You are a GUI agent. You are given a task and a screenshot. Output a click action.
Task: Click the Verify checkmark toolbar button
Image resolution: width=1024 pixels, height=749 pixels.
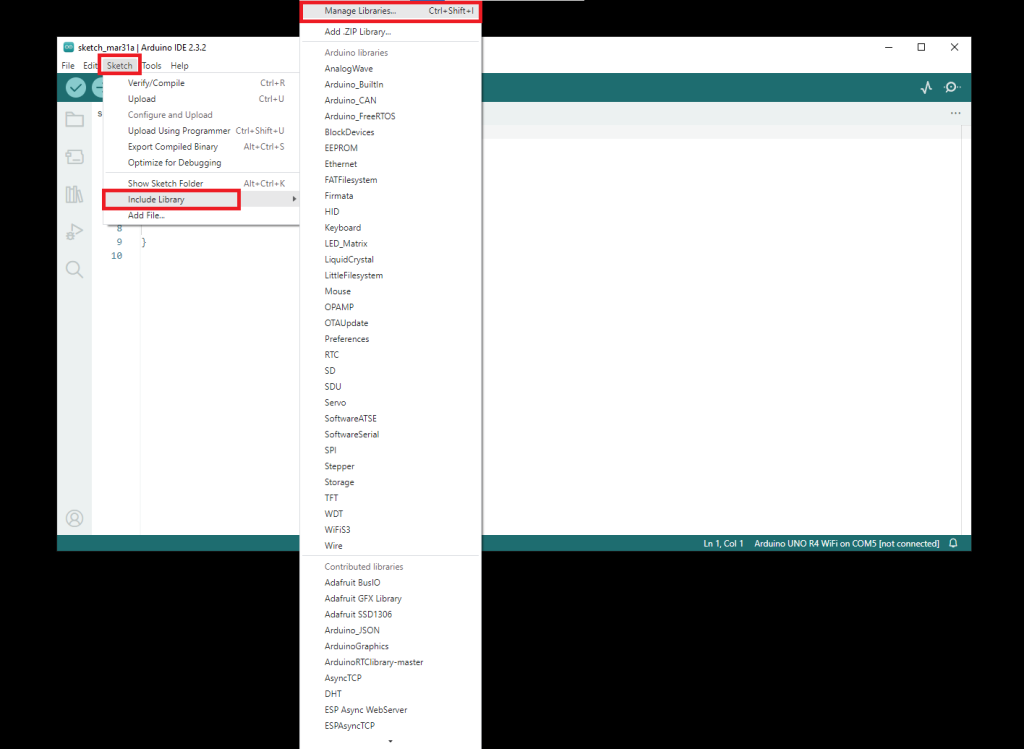(76, 88)
